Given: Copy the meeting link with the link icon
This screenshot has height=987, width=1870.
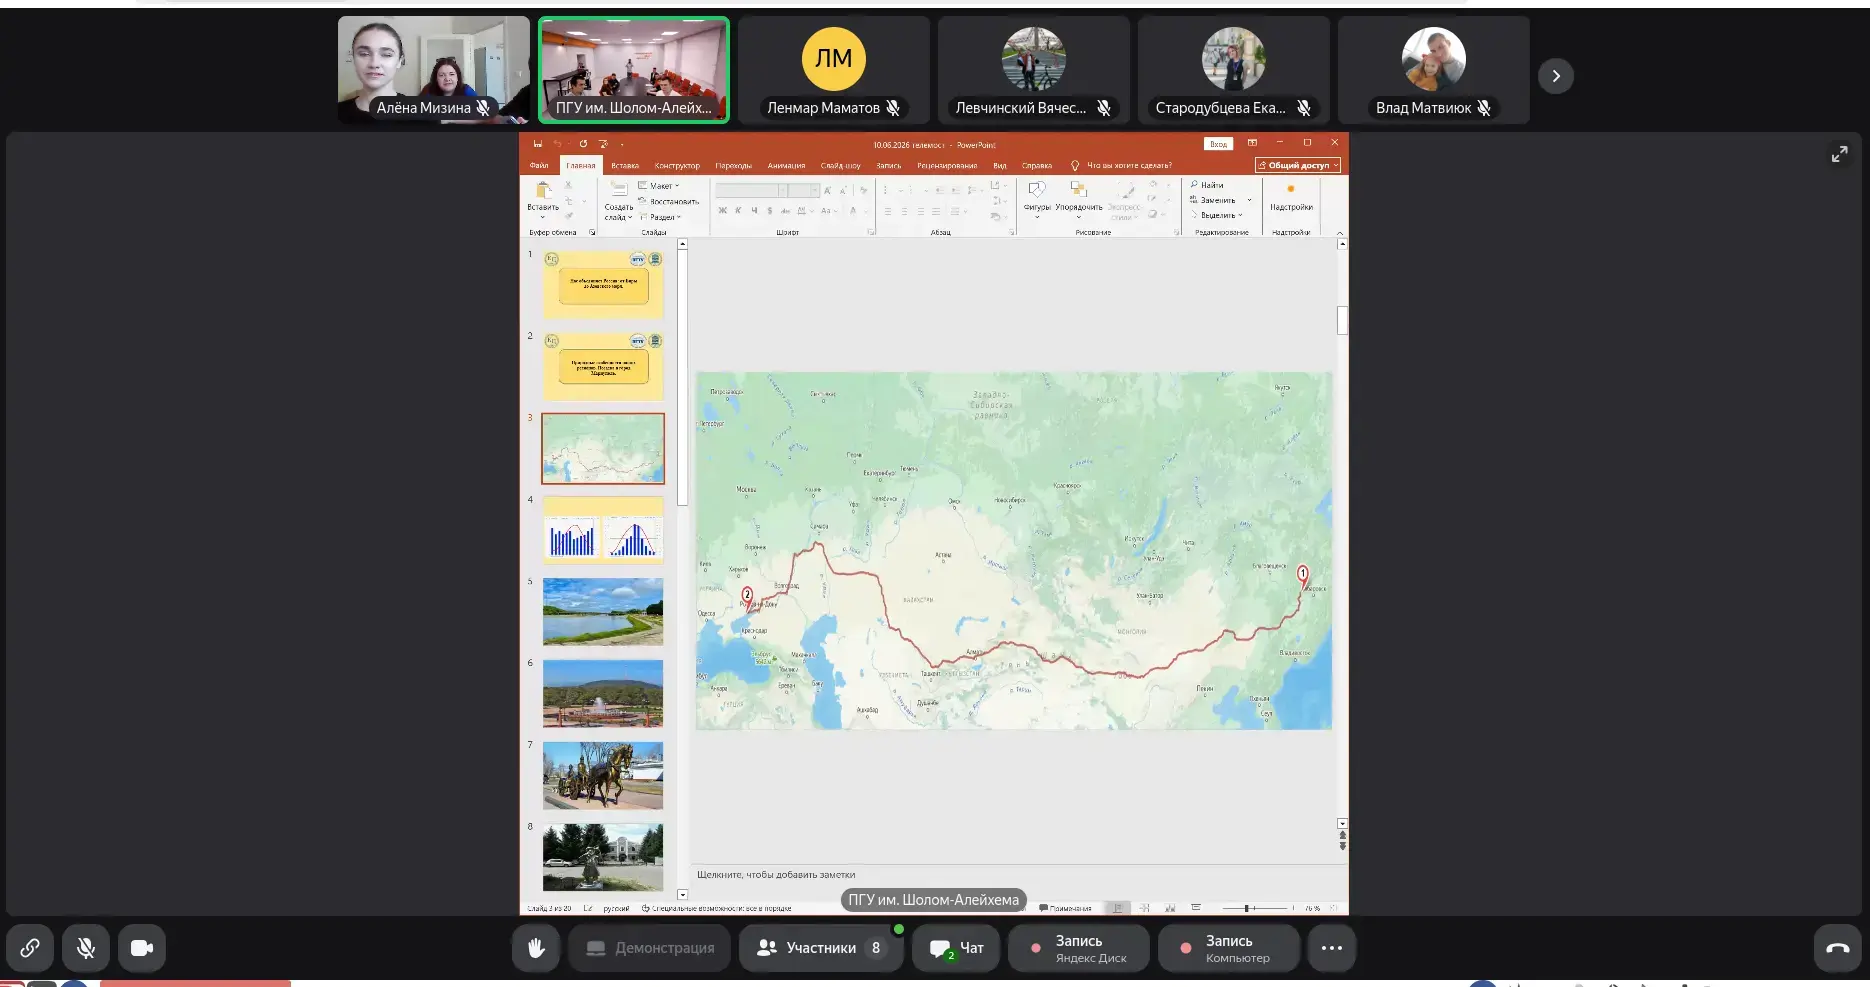Looking at the screenshot, I should (30, 948).
